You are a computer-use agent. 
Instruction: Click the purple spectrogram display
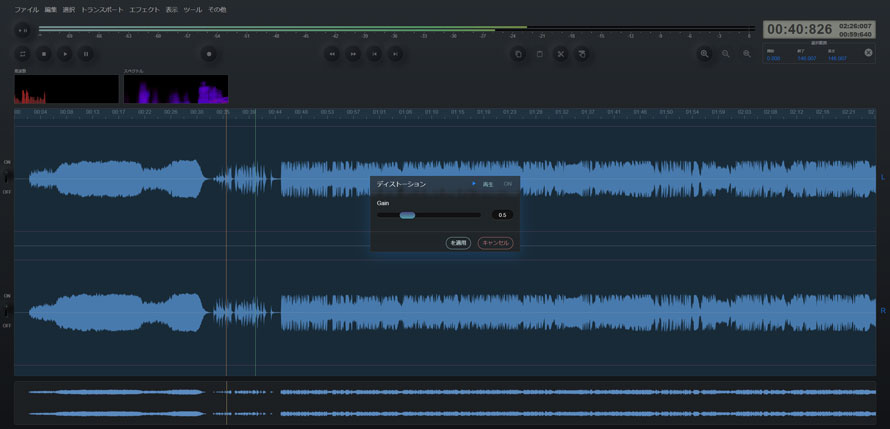176,89
